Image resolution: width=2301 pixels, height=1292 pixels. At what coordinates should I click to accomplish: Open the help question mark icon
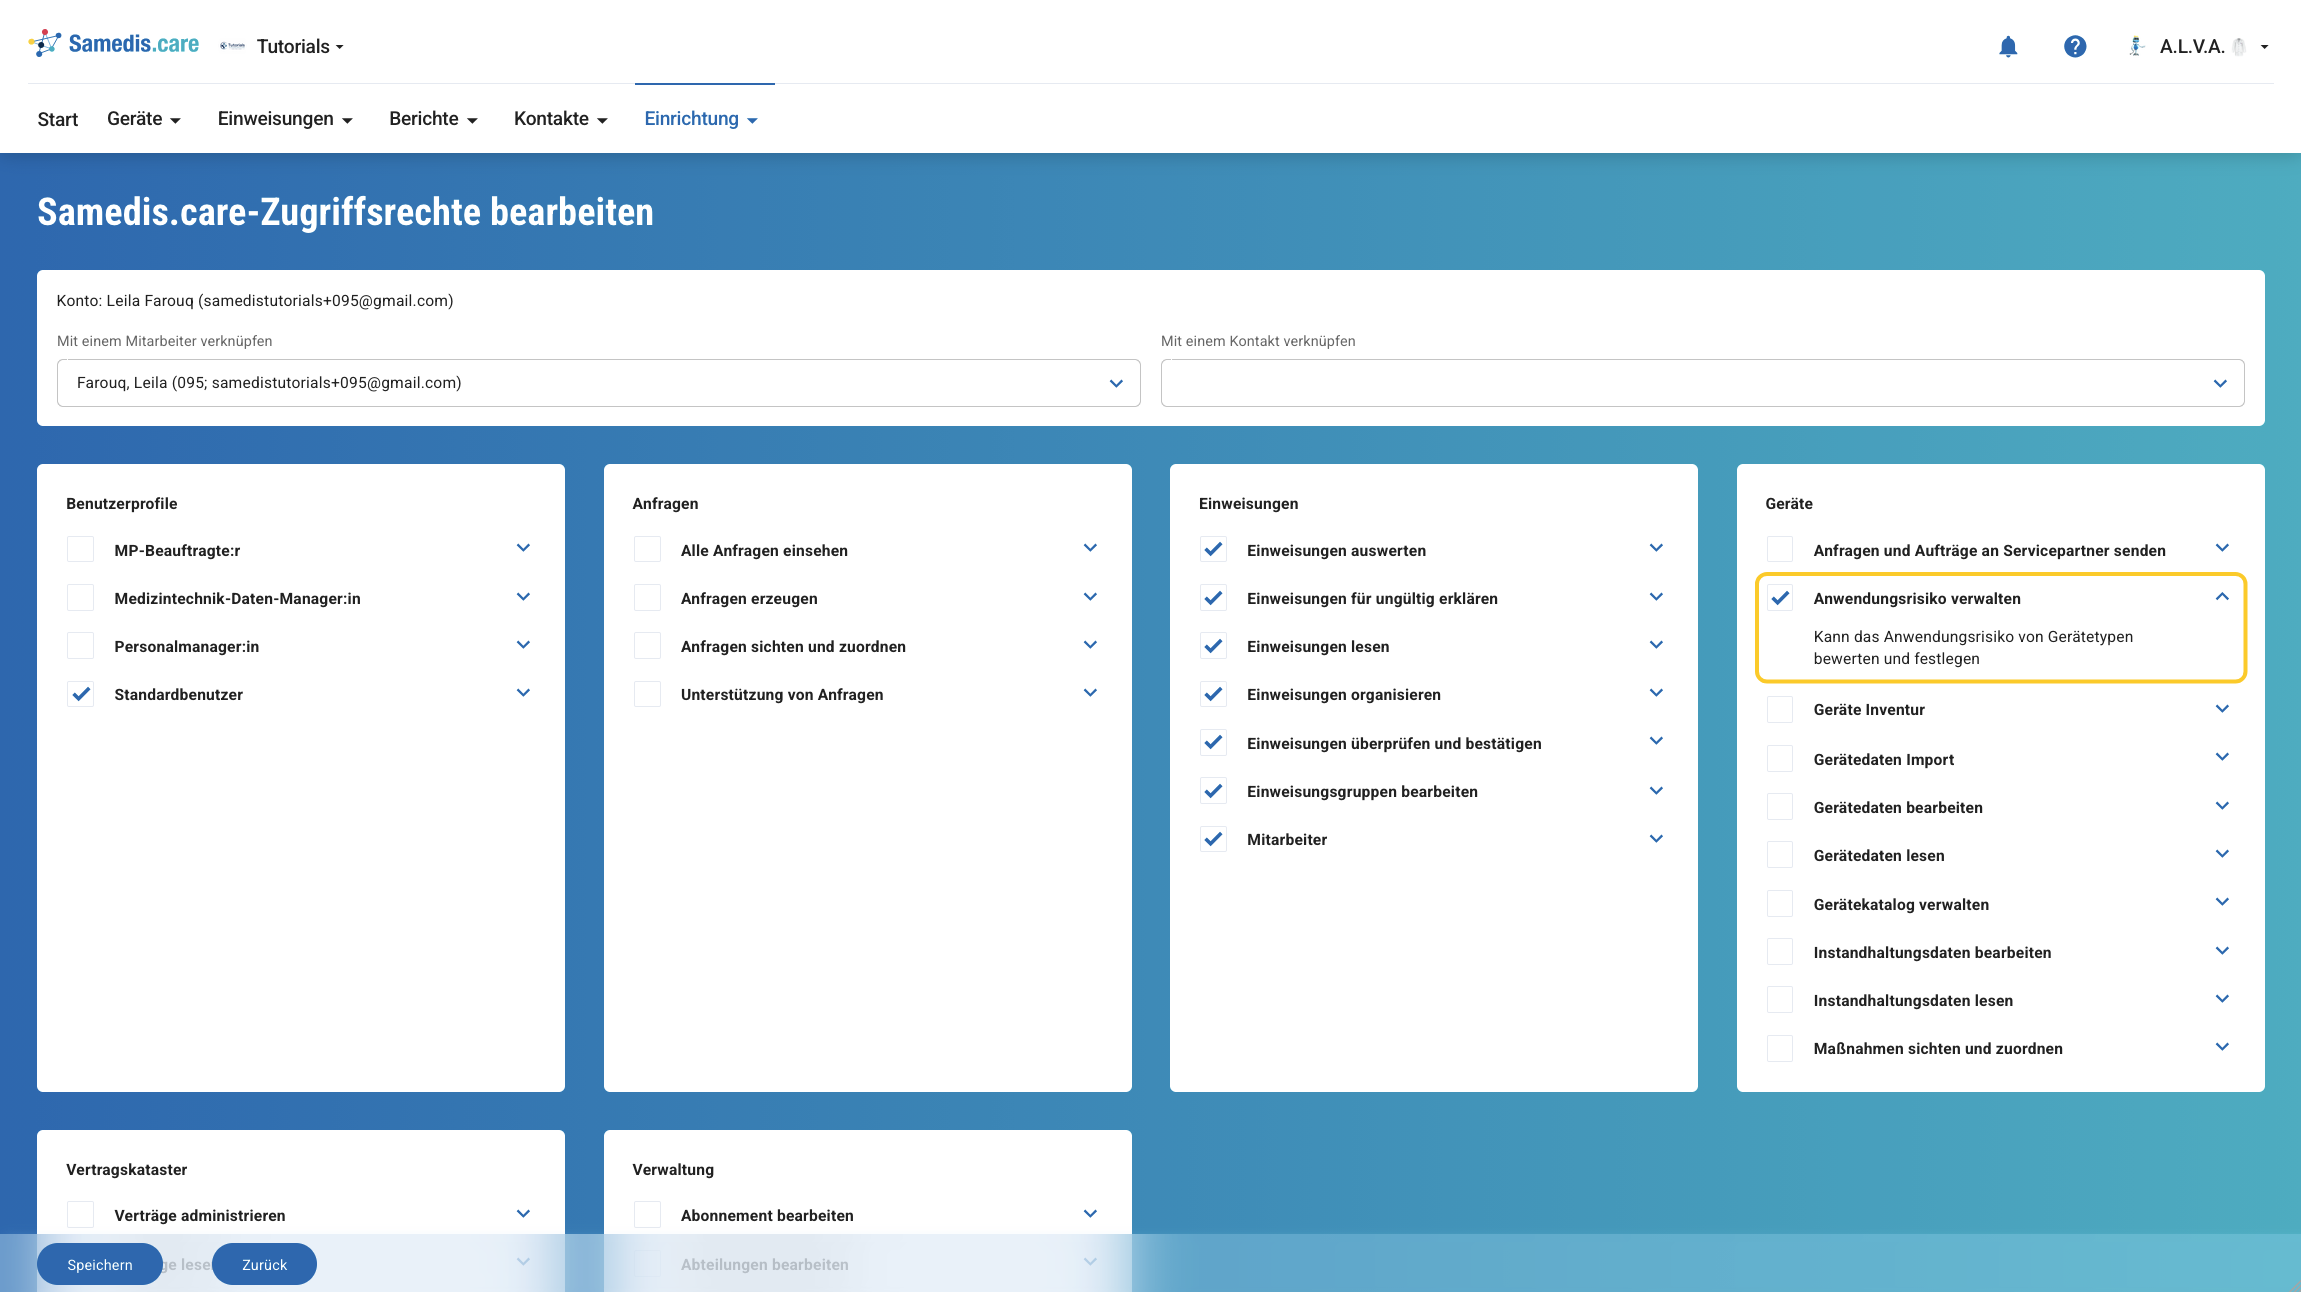click(2075, 46)
